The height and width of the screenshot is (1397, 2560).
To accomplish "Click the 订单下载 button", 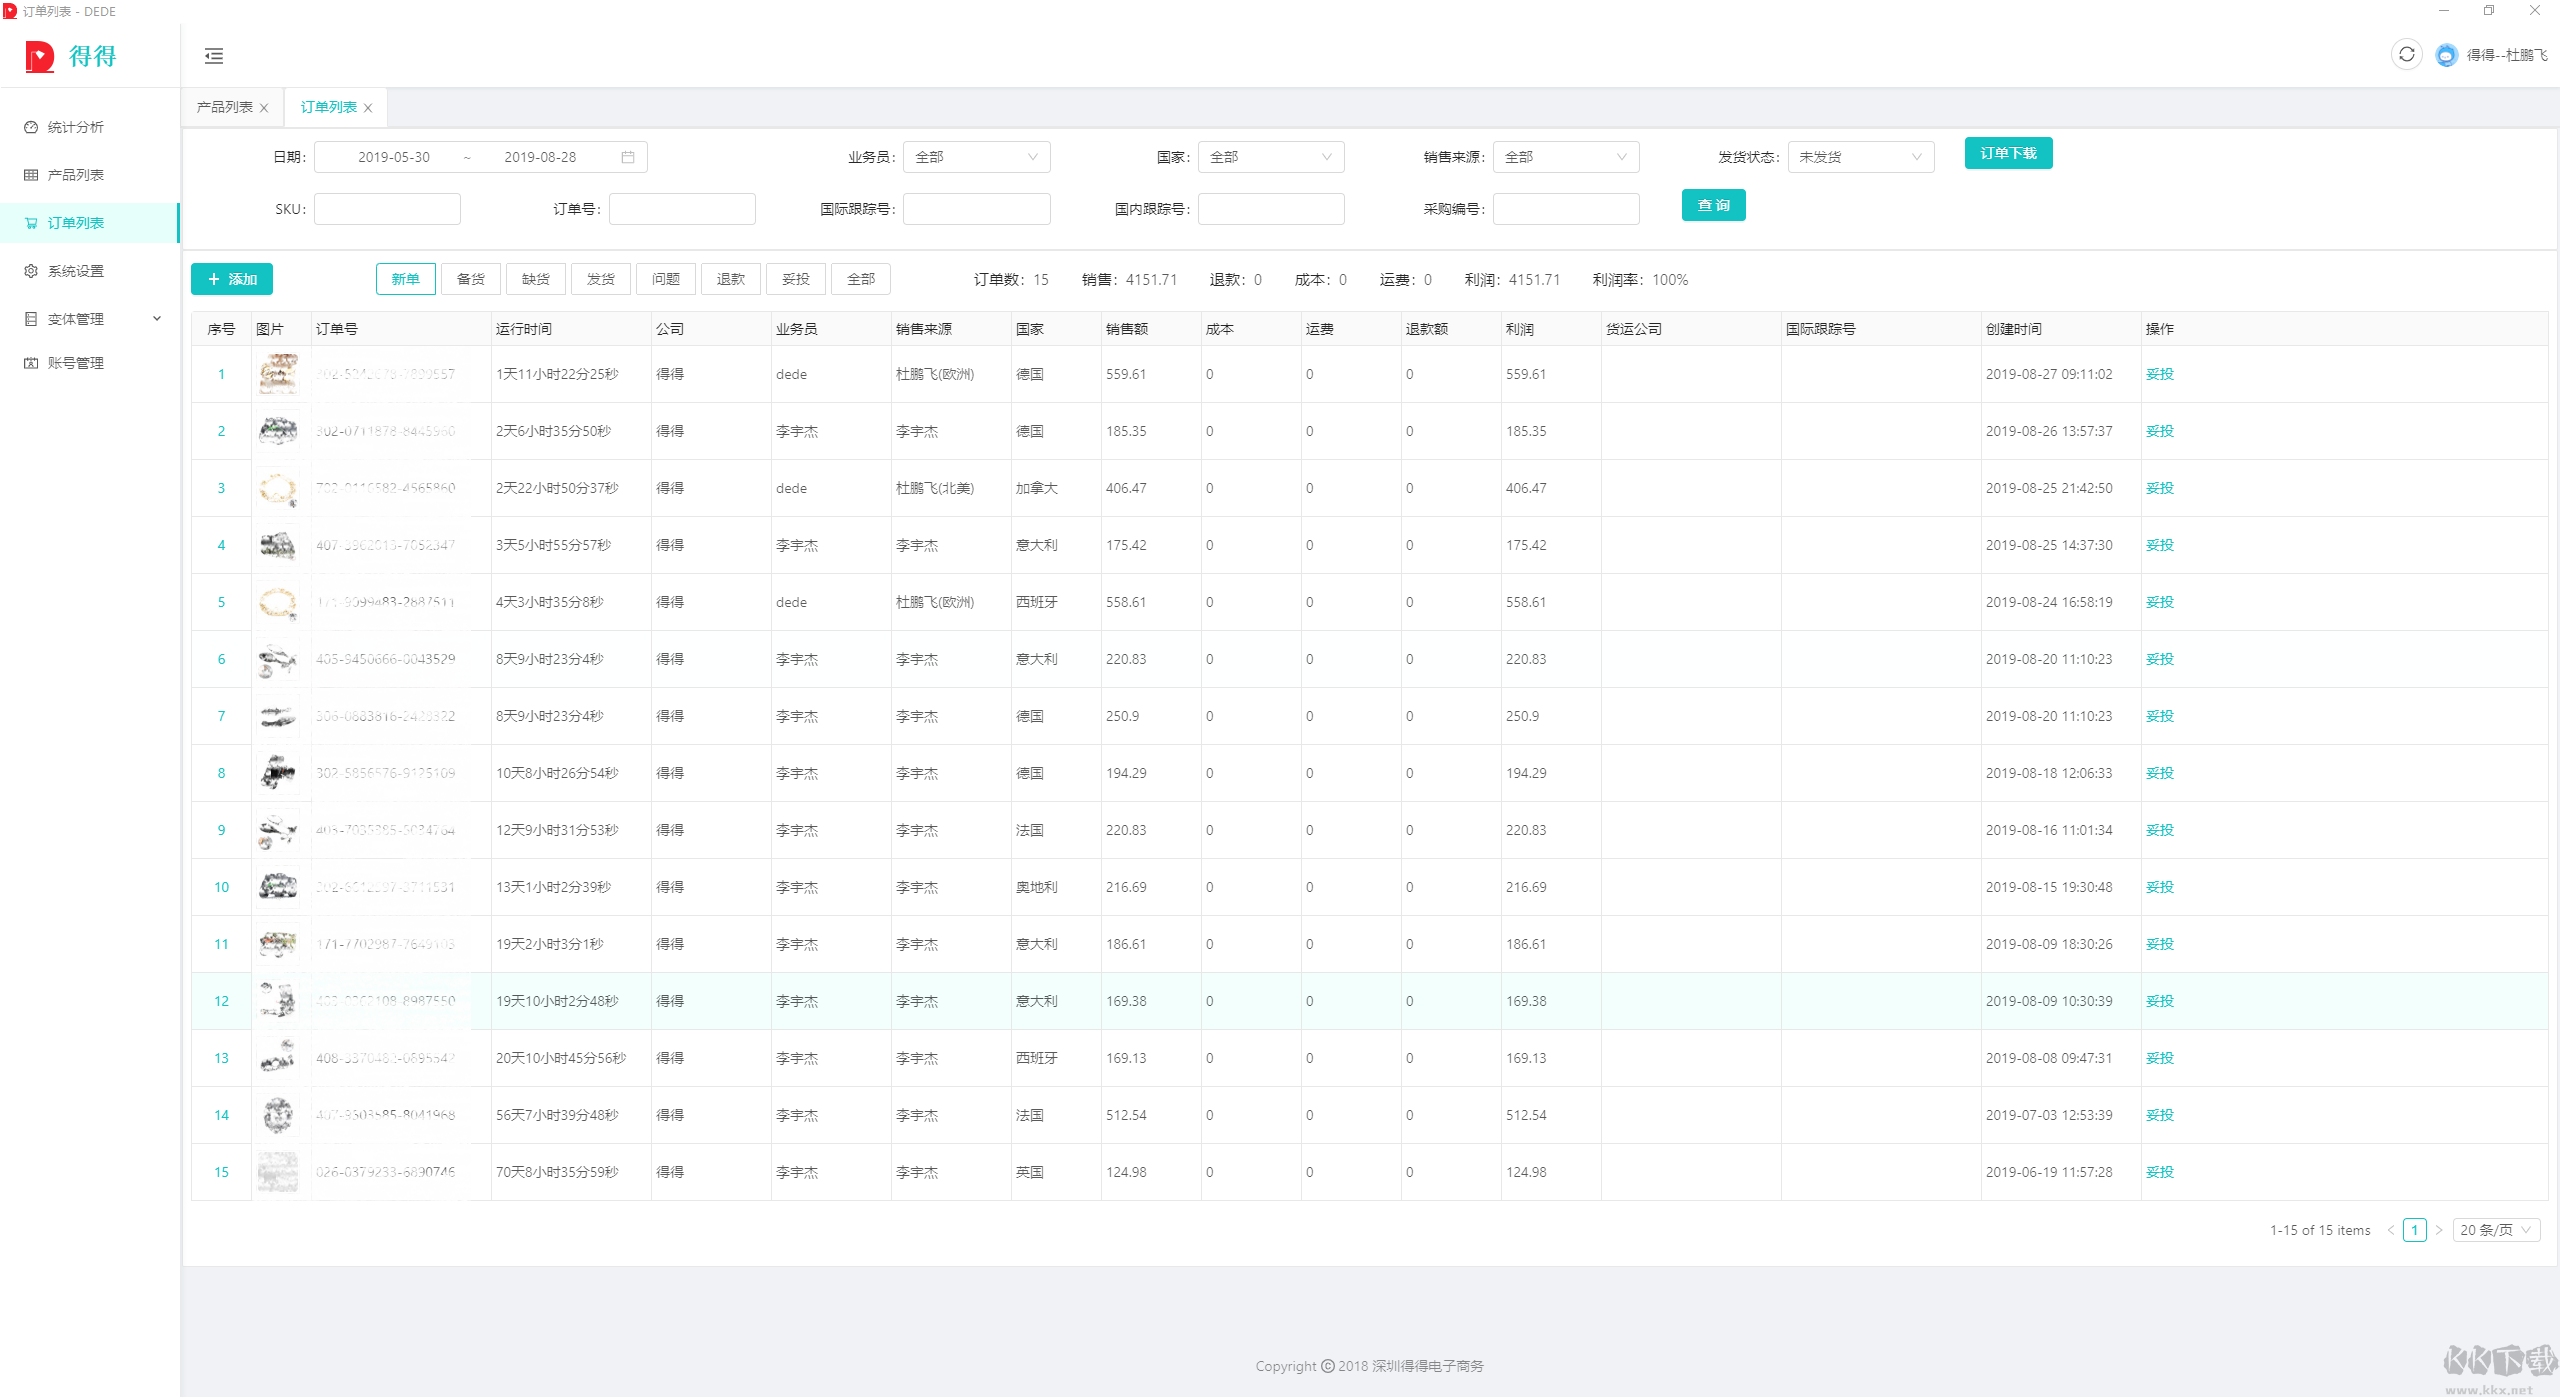I will tap(2008, 153).
